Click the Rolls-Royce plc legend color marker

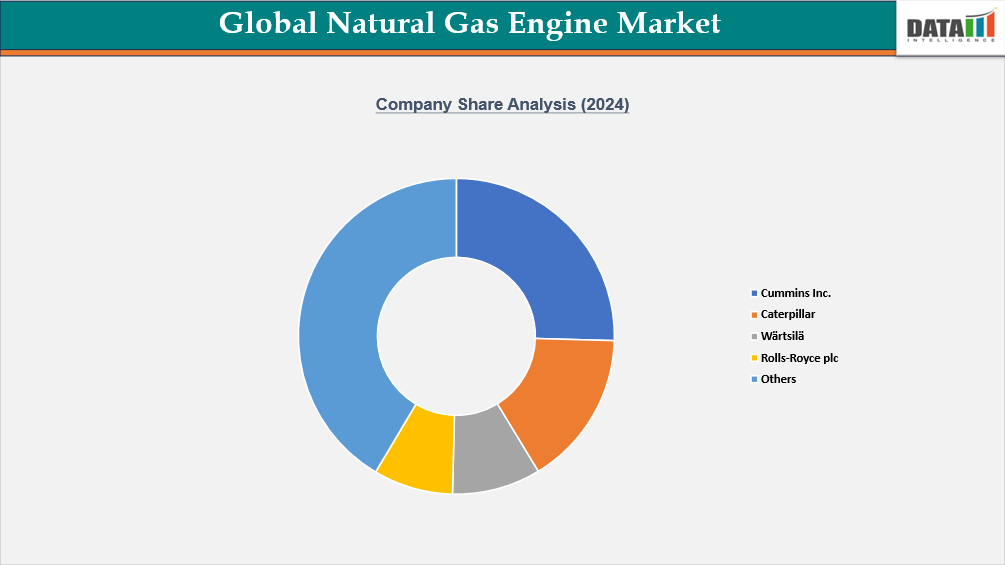pos(754,358)
